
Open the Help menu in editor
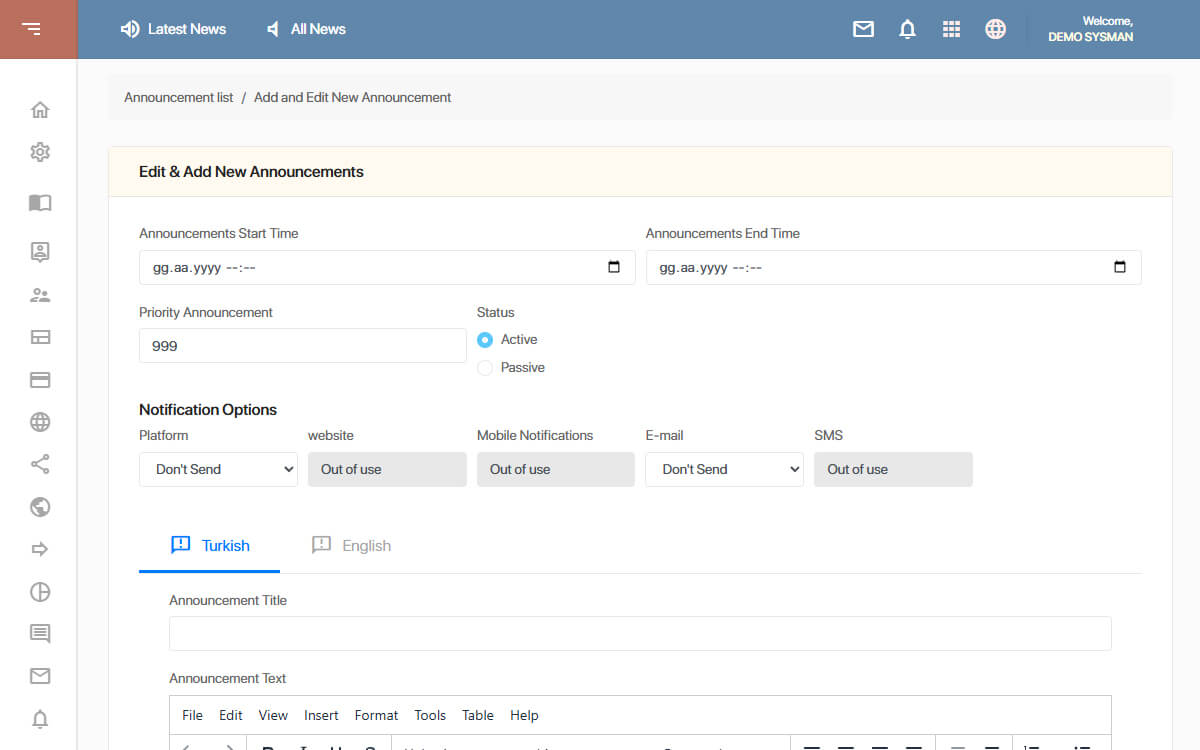point(524,715)
